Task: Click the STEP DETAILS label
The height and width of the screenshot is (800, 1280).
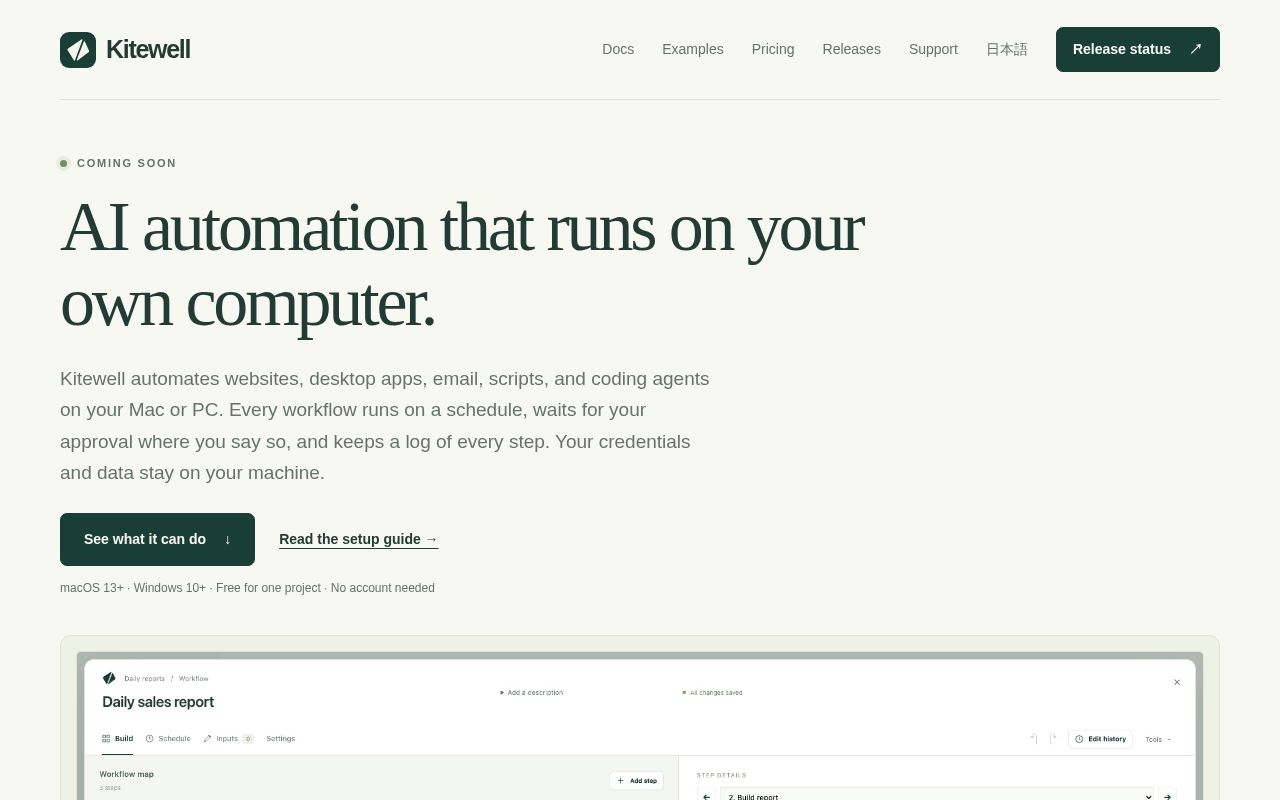Action: (722, 775)
